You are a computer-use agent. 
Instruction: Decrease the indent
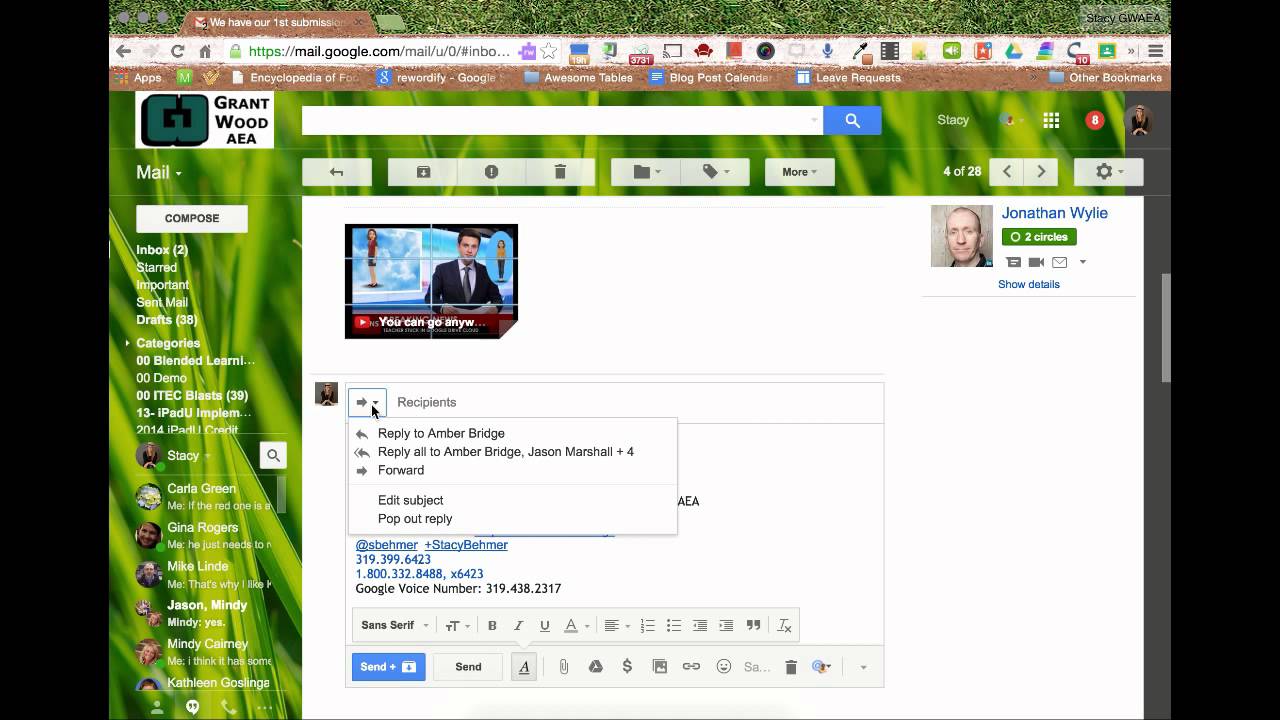pyautogui.click(x=700, y=626)
